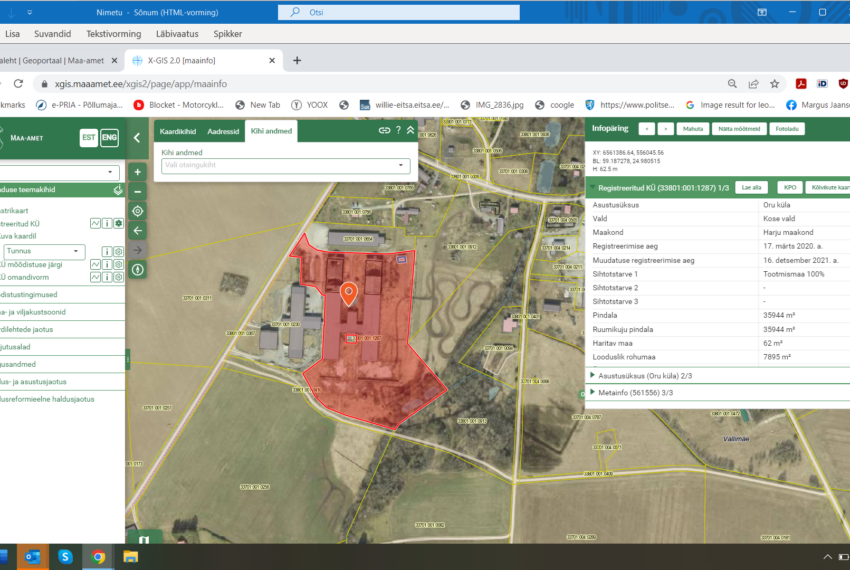Viewport: 850px width, 570px height.
Task: Open Chrome from the taskbar
Action: [x=98, y=556]
